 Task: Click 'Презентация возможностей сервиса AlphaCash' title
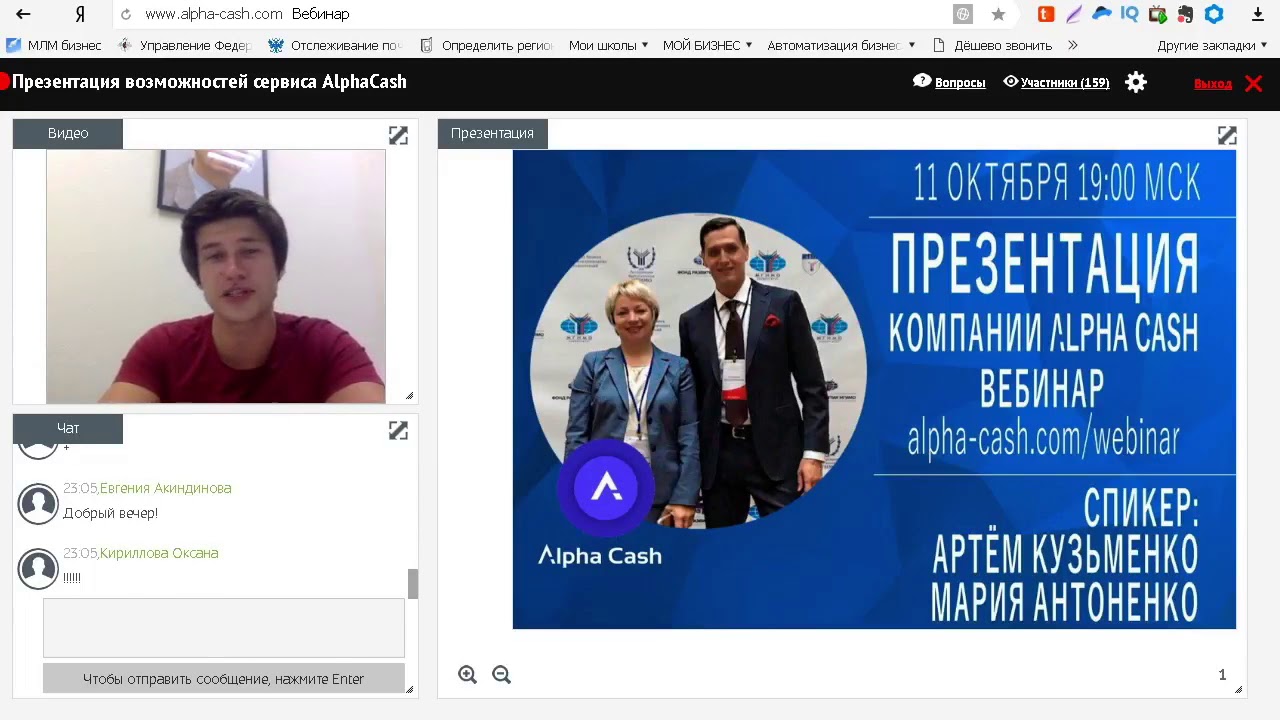209,82
